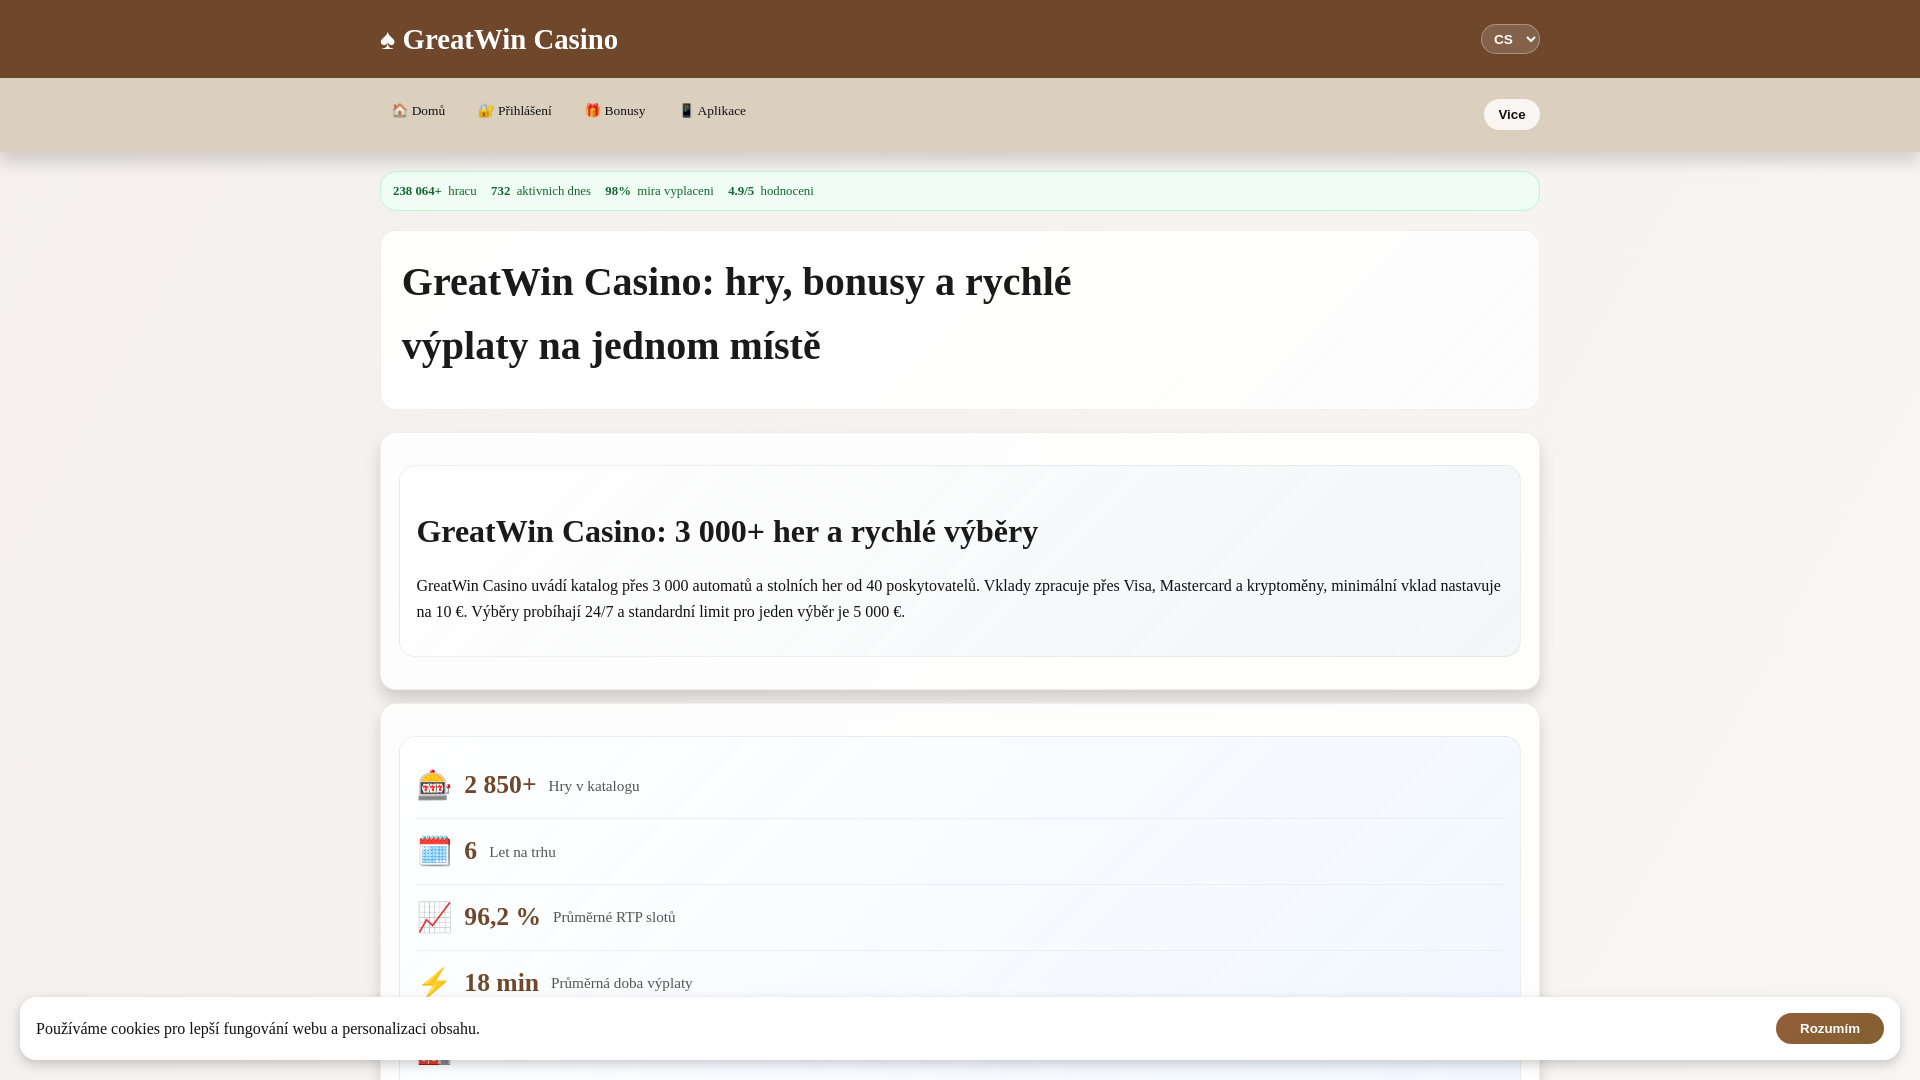Click the lock icon next to Přihlášení
The image size is (1920, 1080).
(x=486, y=111)
